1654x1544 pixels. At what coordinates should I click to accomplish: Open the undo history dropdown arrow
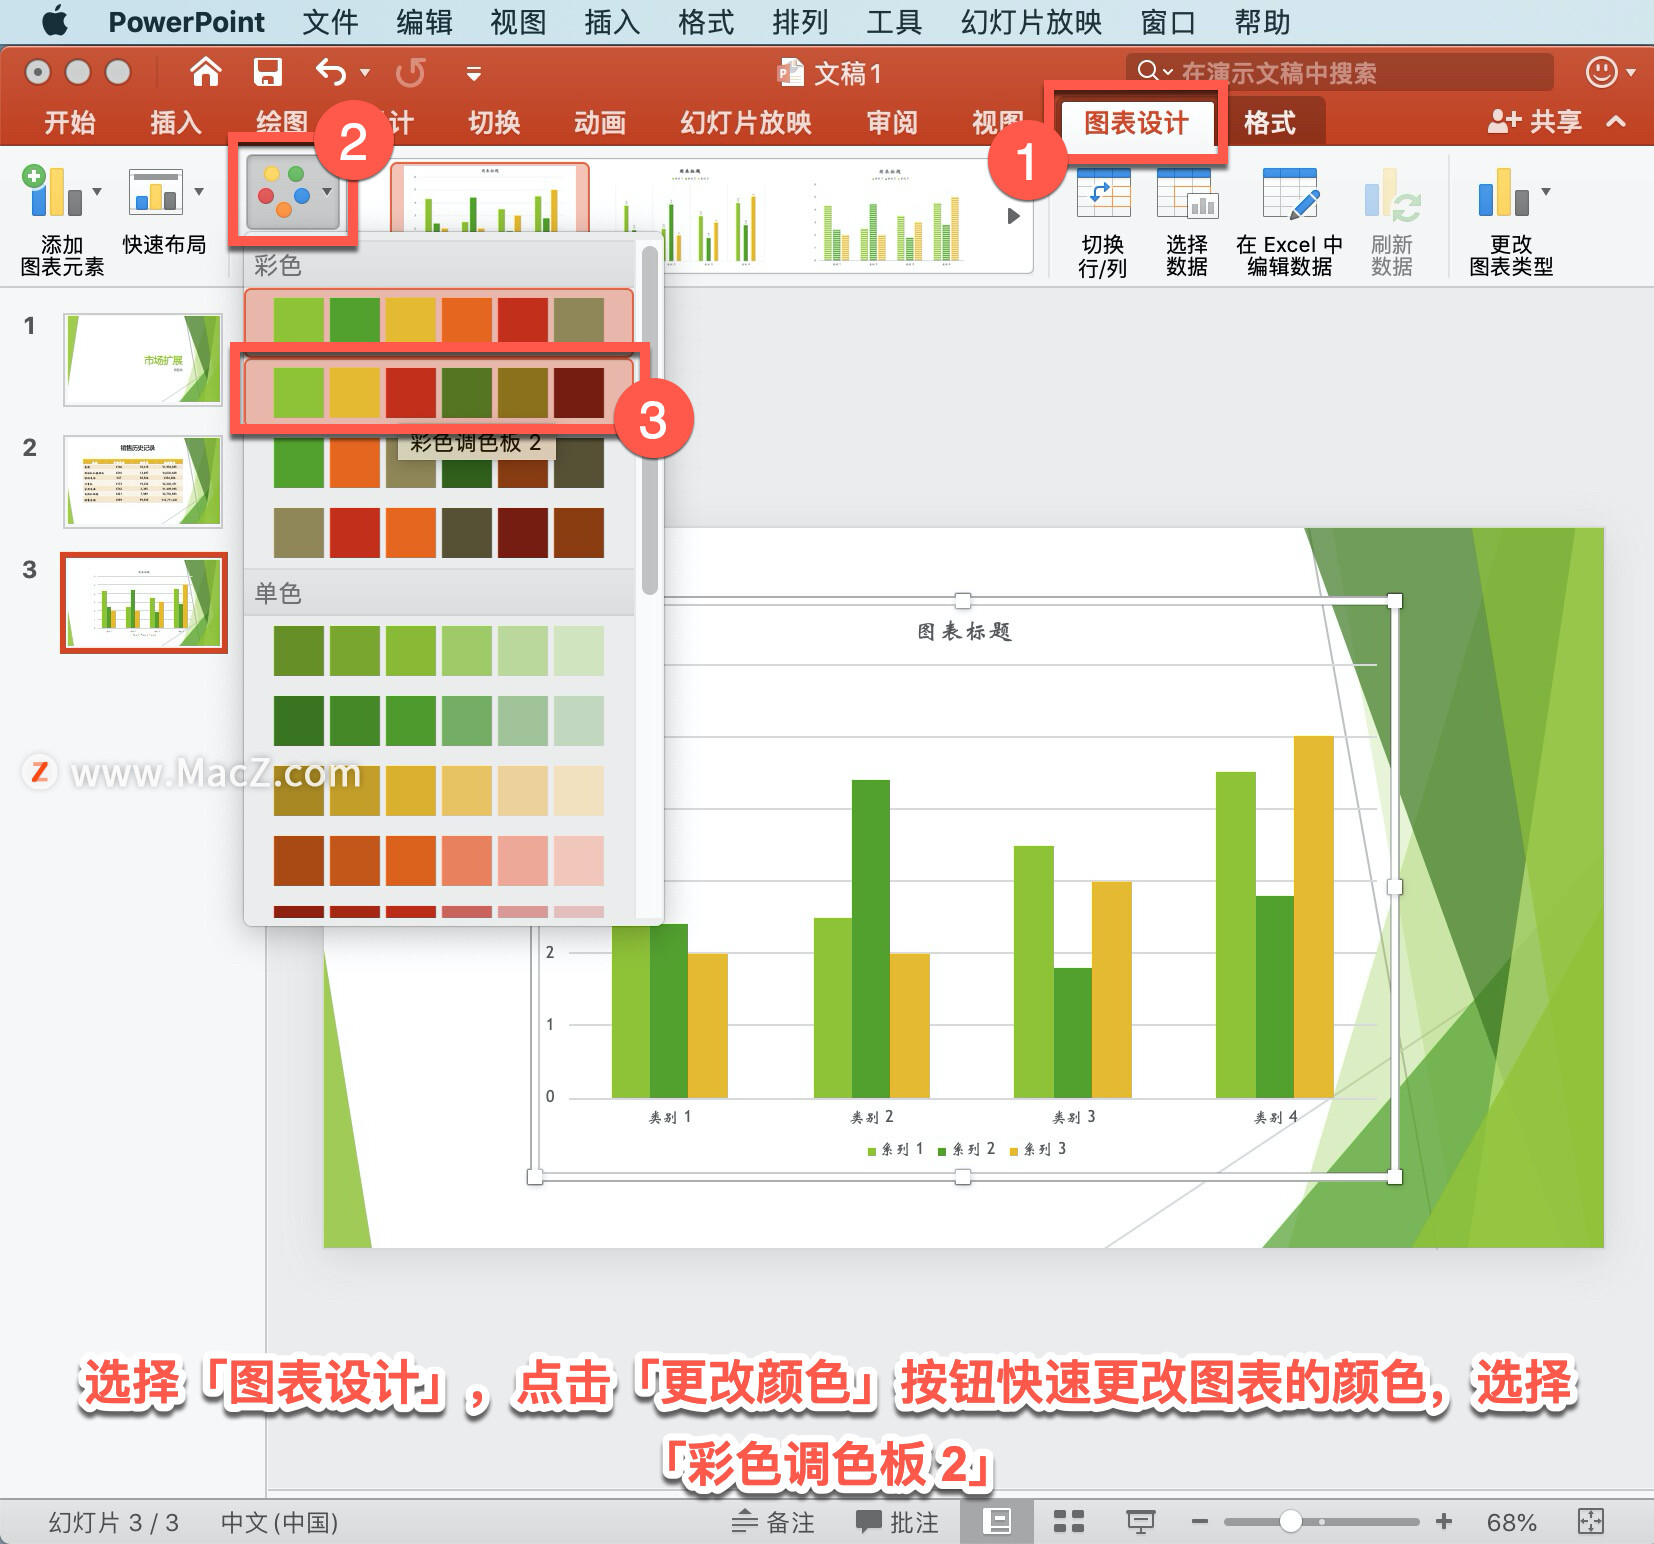click(x=365, y=72)
